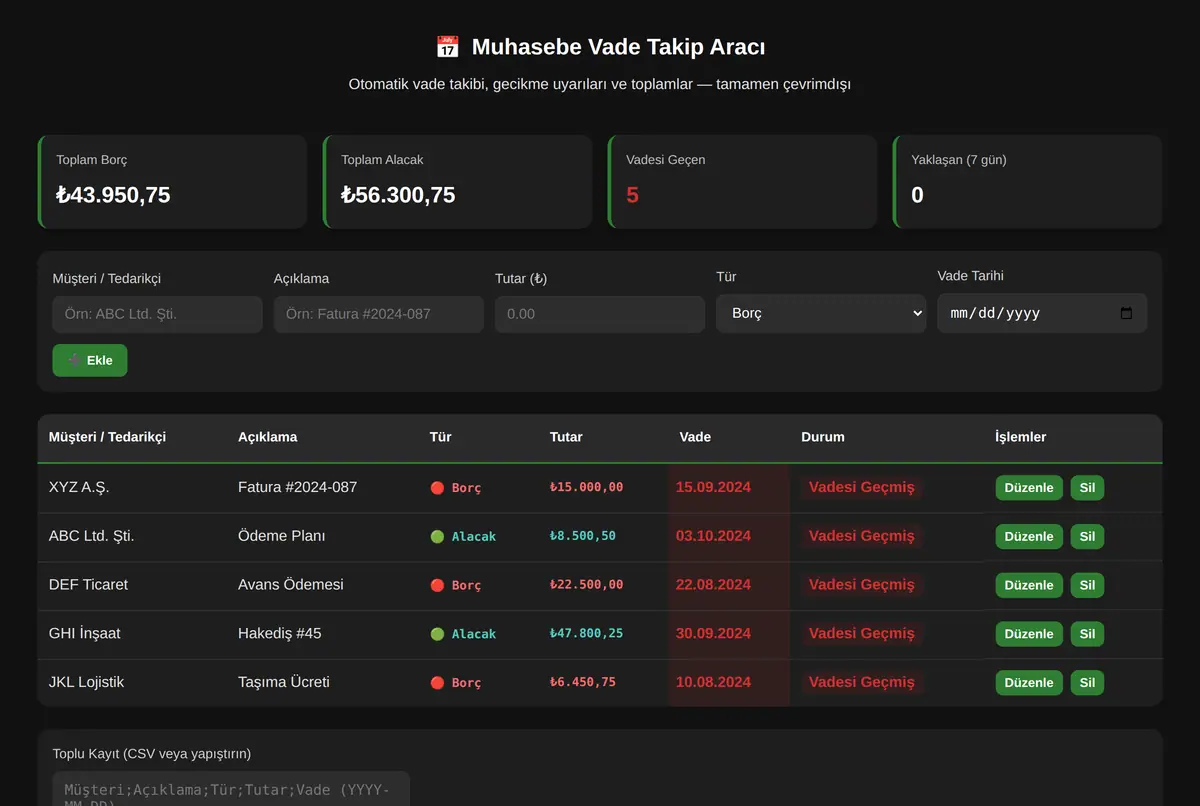Click Düzenle for the JKL Lojistik row
The height and width of the screenshot is (806, 1200).
(x=1029, y=683)
